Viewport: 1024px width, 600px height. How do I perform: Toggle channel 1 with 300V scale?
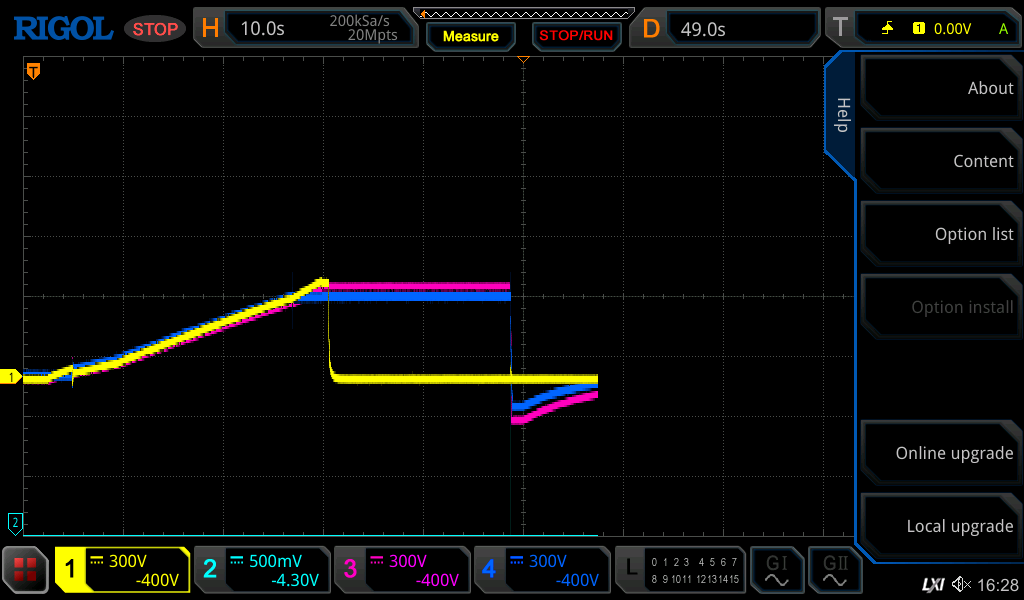pos(122,570)
